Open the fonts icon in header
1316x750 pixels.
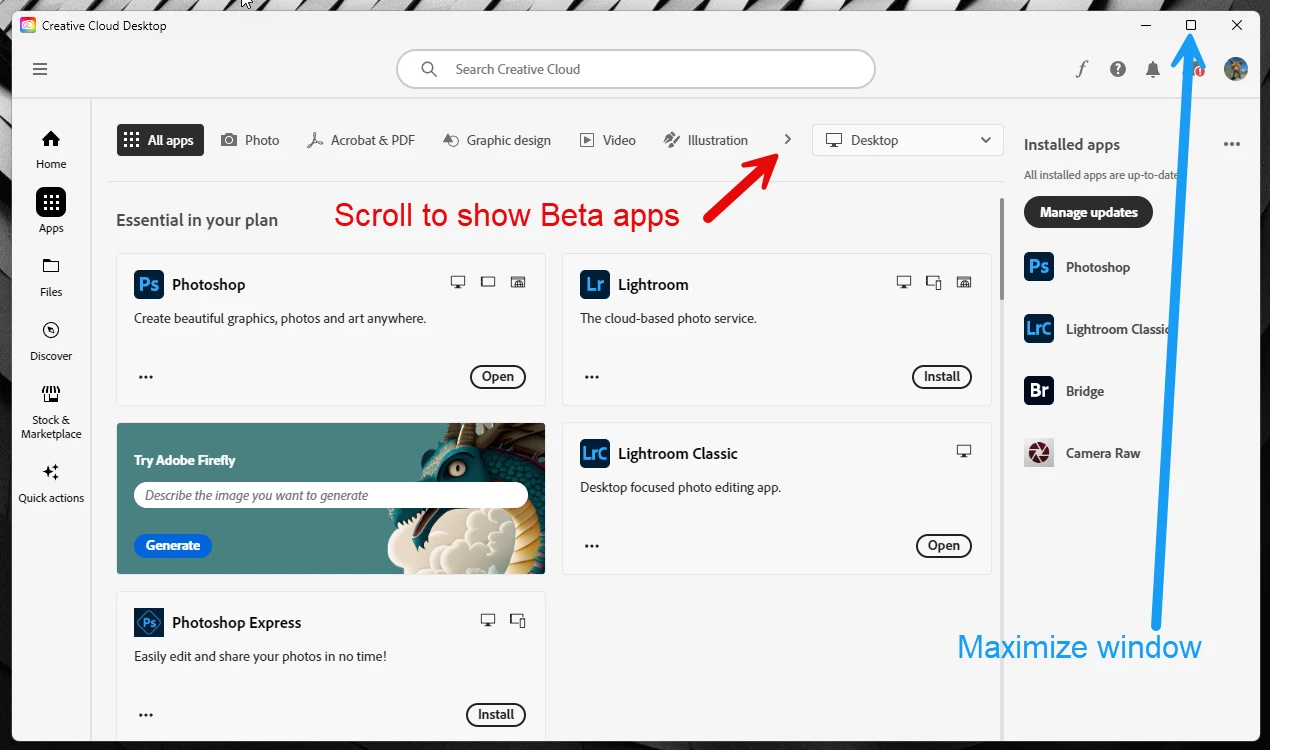click(x=1082, y=69)
